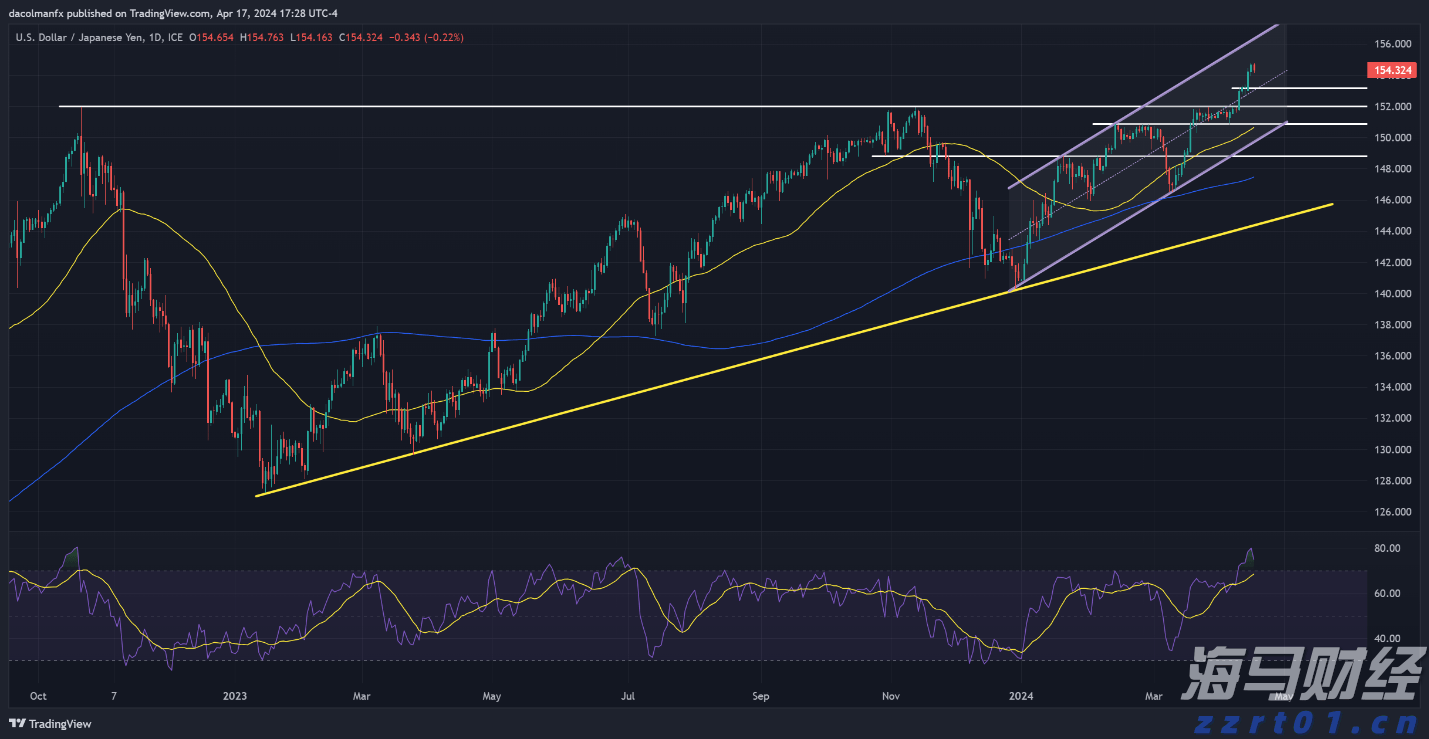Click the red 154.324 current price label
Image resolution: width=1429 pixels, height=739 pixels.
[x=1393, y=70]
